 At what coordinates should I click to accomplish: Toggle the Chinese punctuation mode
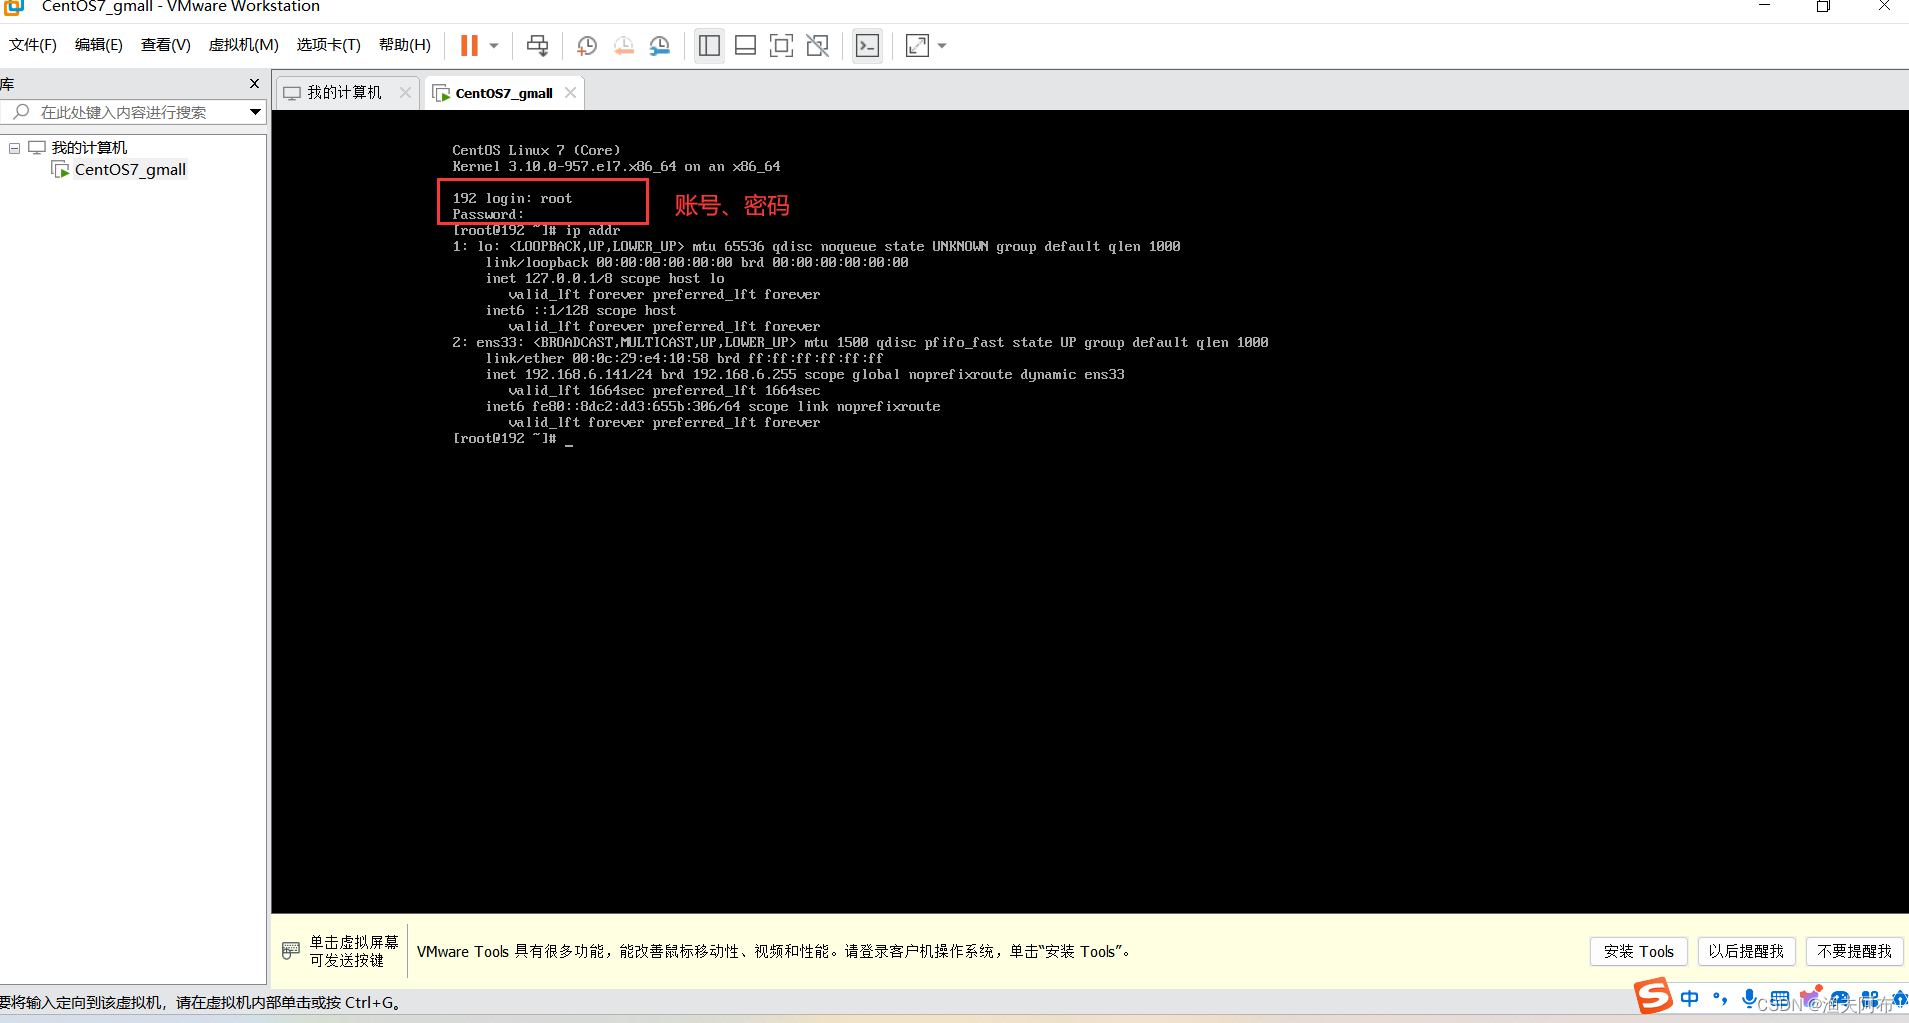point(1720,998)
